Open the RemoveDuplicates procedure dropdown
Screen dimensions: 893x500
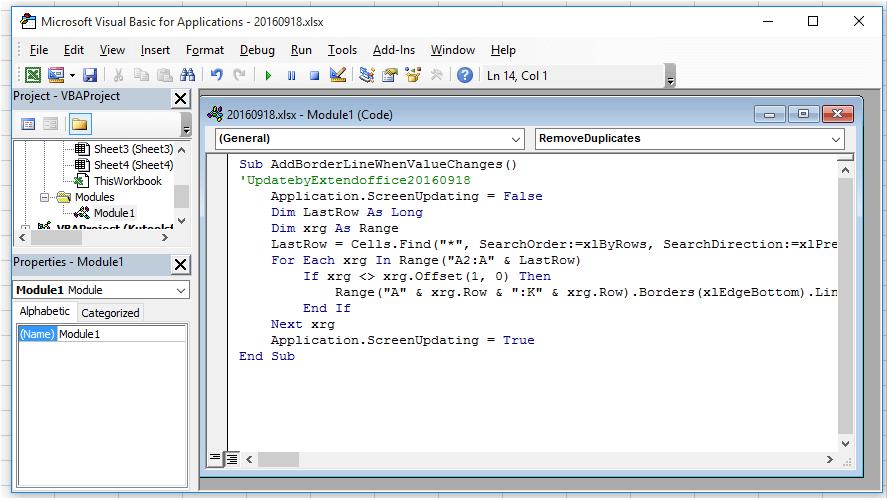click(690, 139)
